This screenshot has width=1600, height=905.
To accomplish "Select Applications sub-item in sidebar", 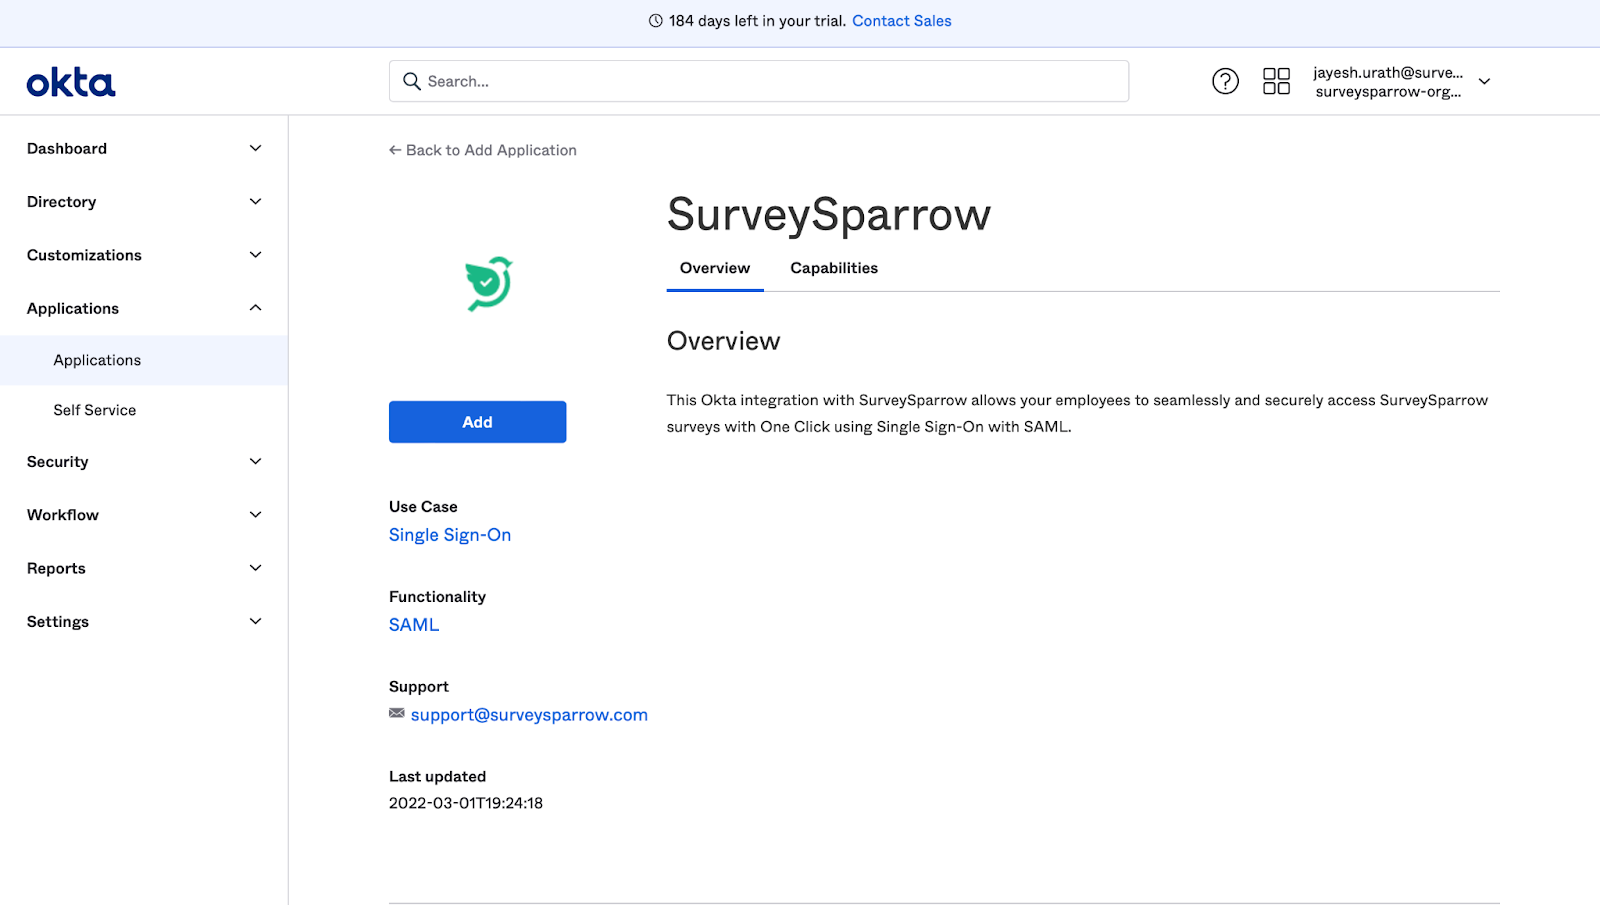I will (x=144, y=360).
